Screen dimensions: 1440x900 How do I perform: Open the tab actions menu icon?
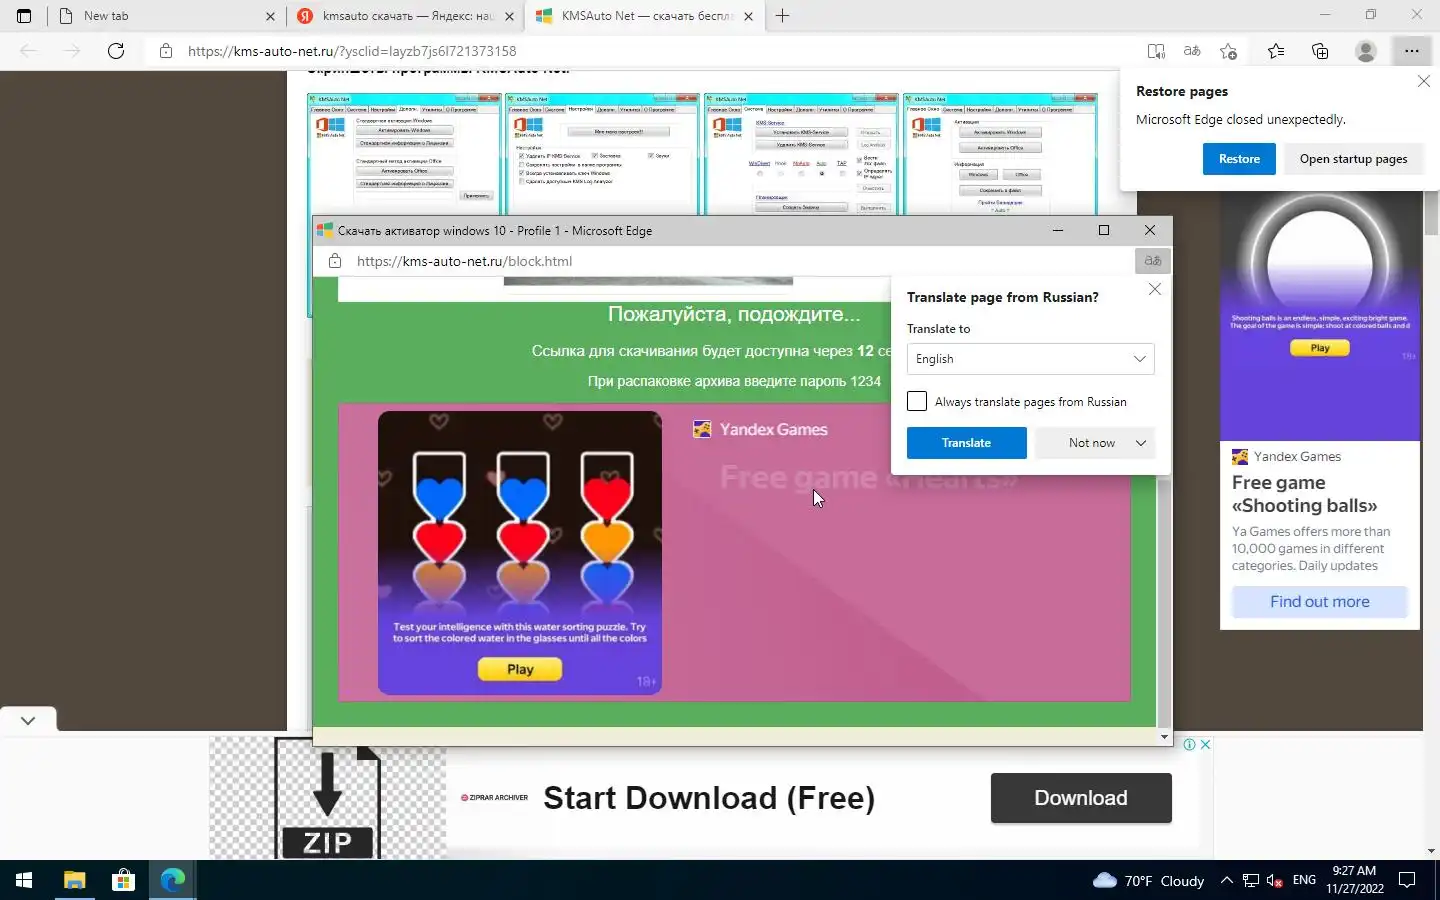(24, 16)
